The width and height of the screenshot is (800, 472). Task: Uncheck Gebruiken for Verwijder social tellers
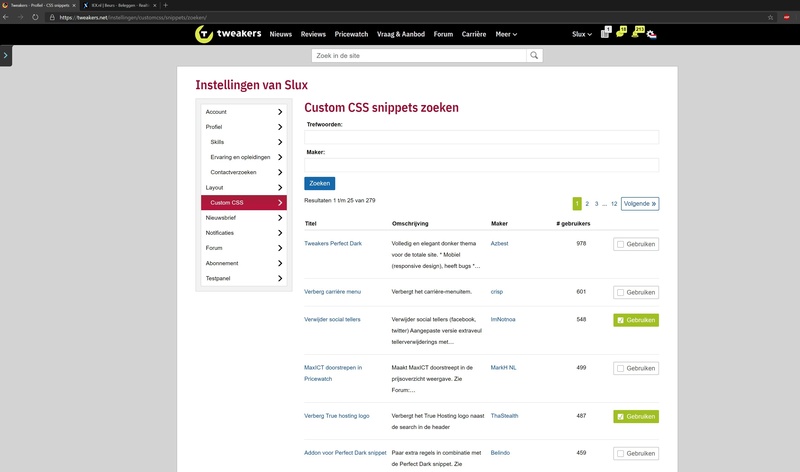click(x=636, y=320)
